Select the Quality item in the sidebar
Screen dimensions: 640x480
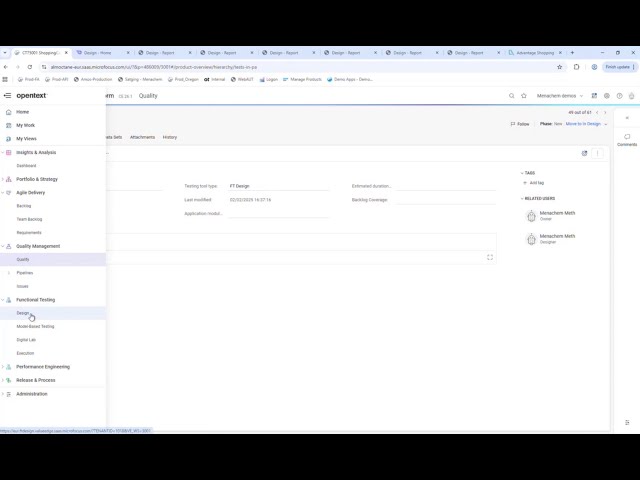[53, 260]
